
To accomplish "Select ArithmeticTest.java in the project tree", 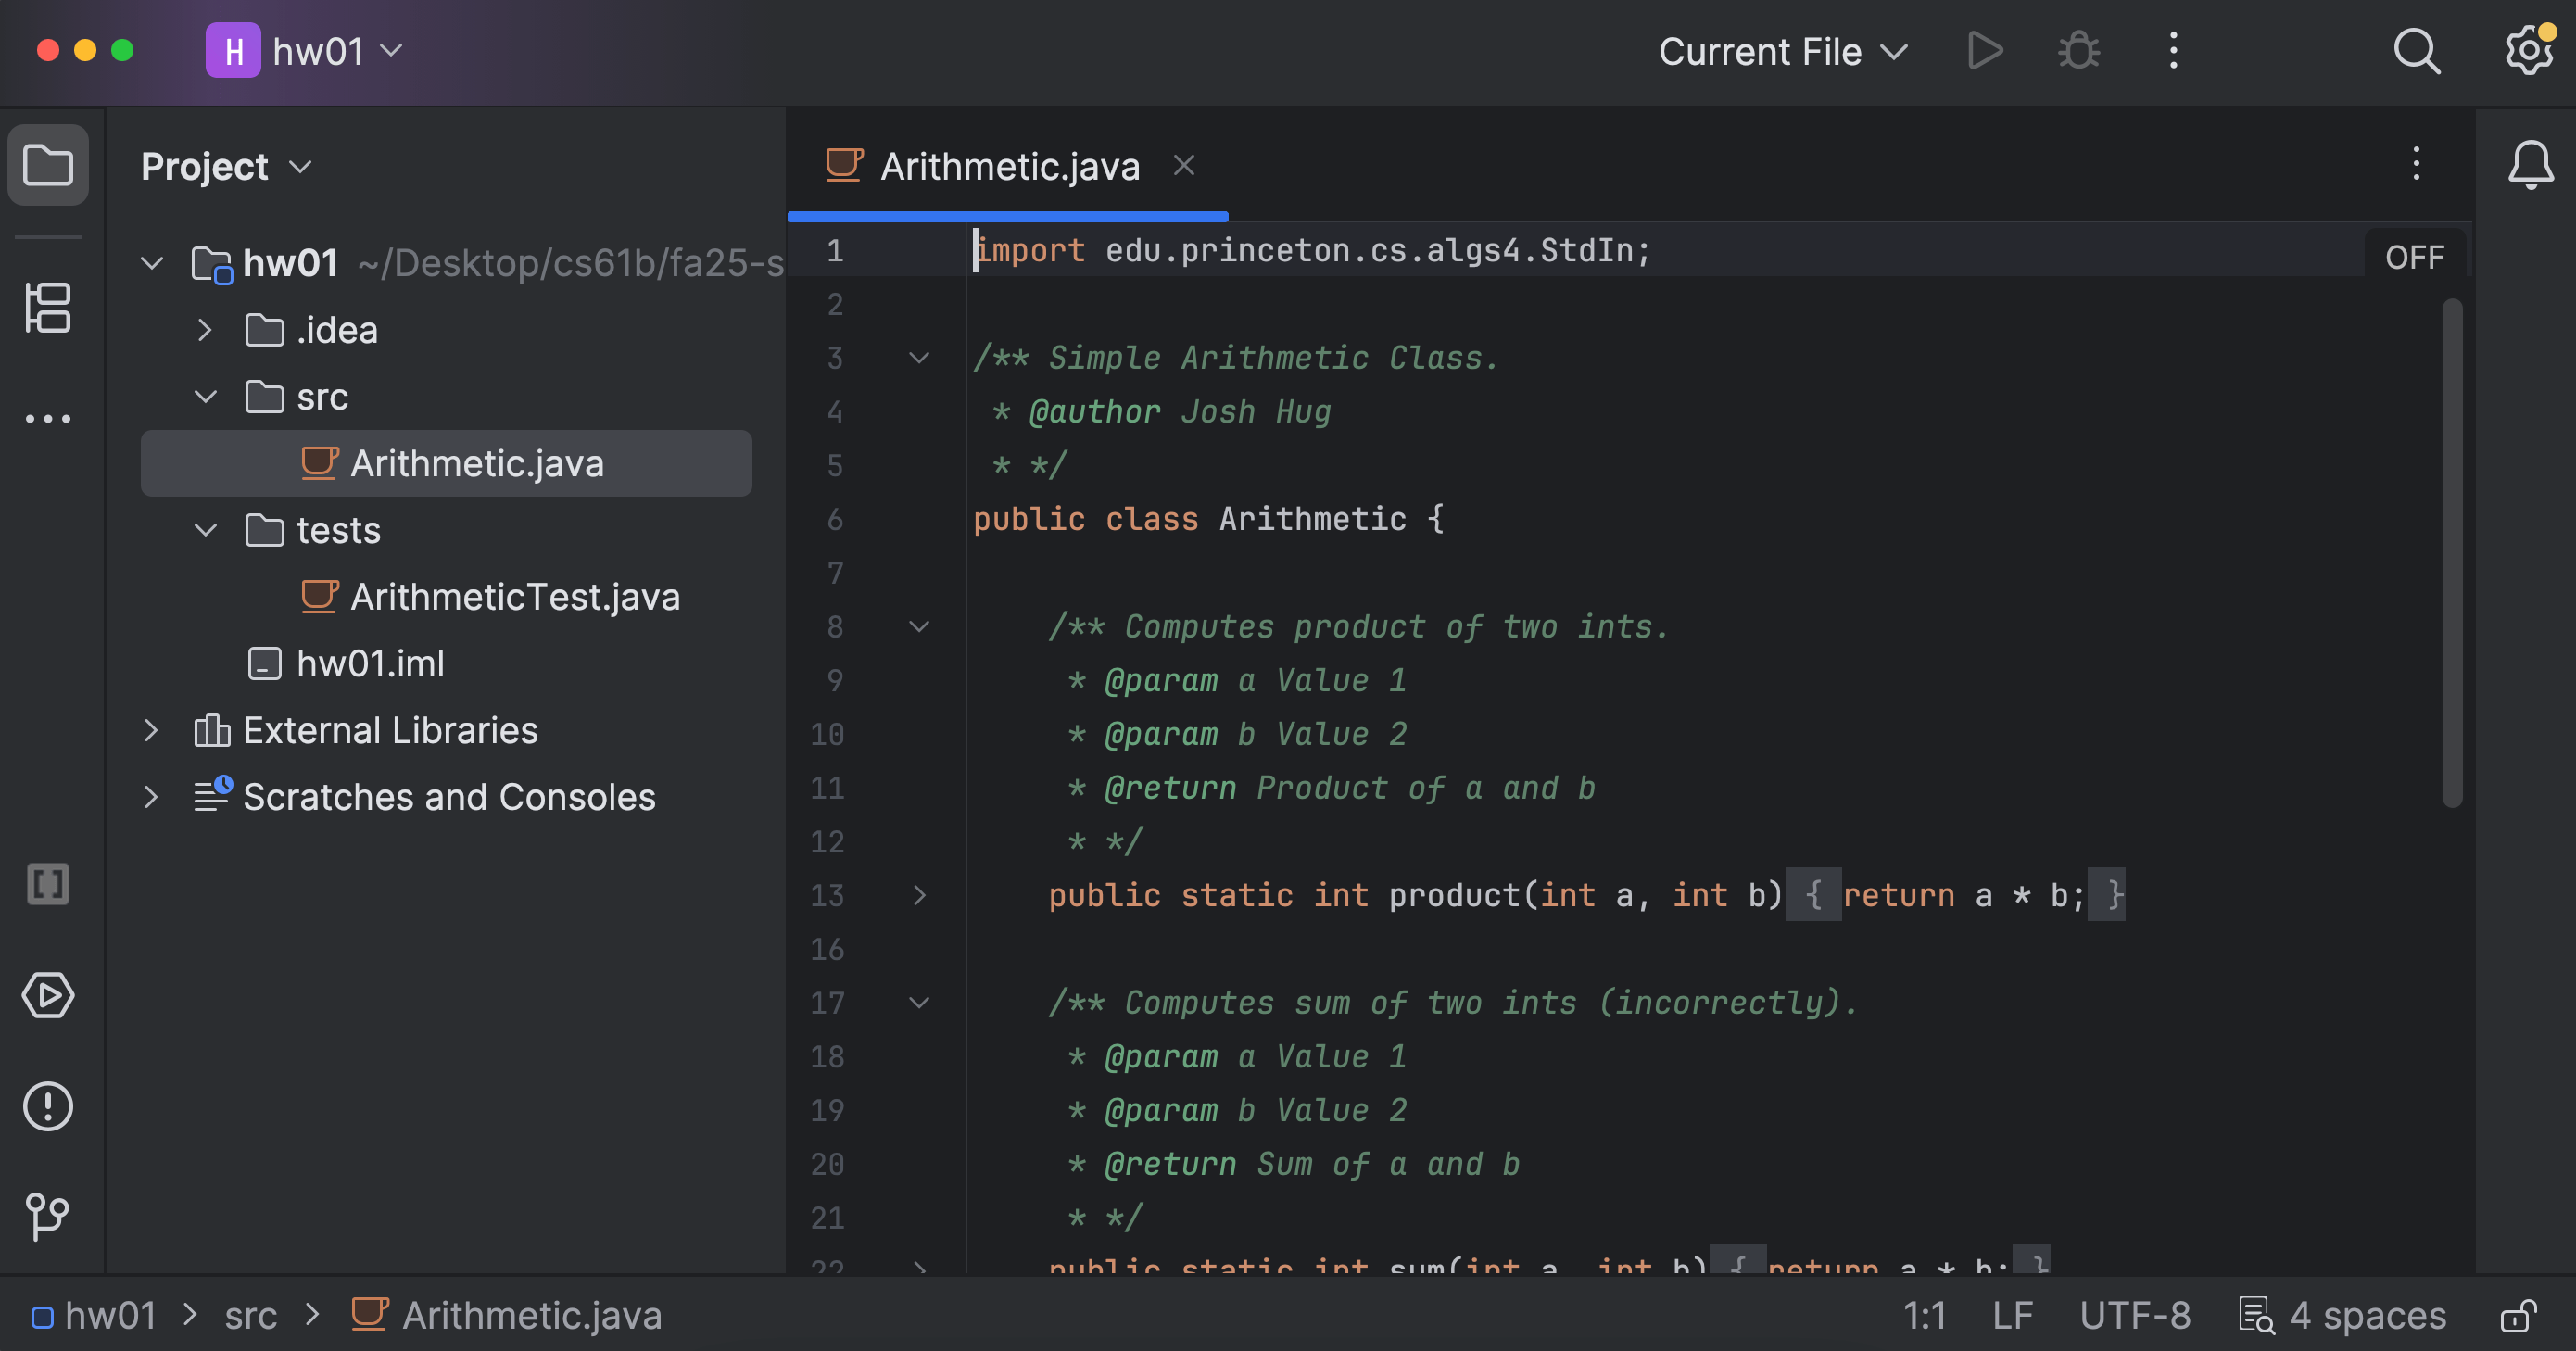I will [x=514, y=596].
